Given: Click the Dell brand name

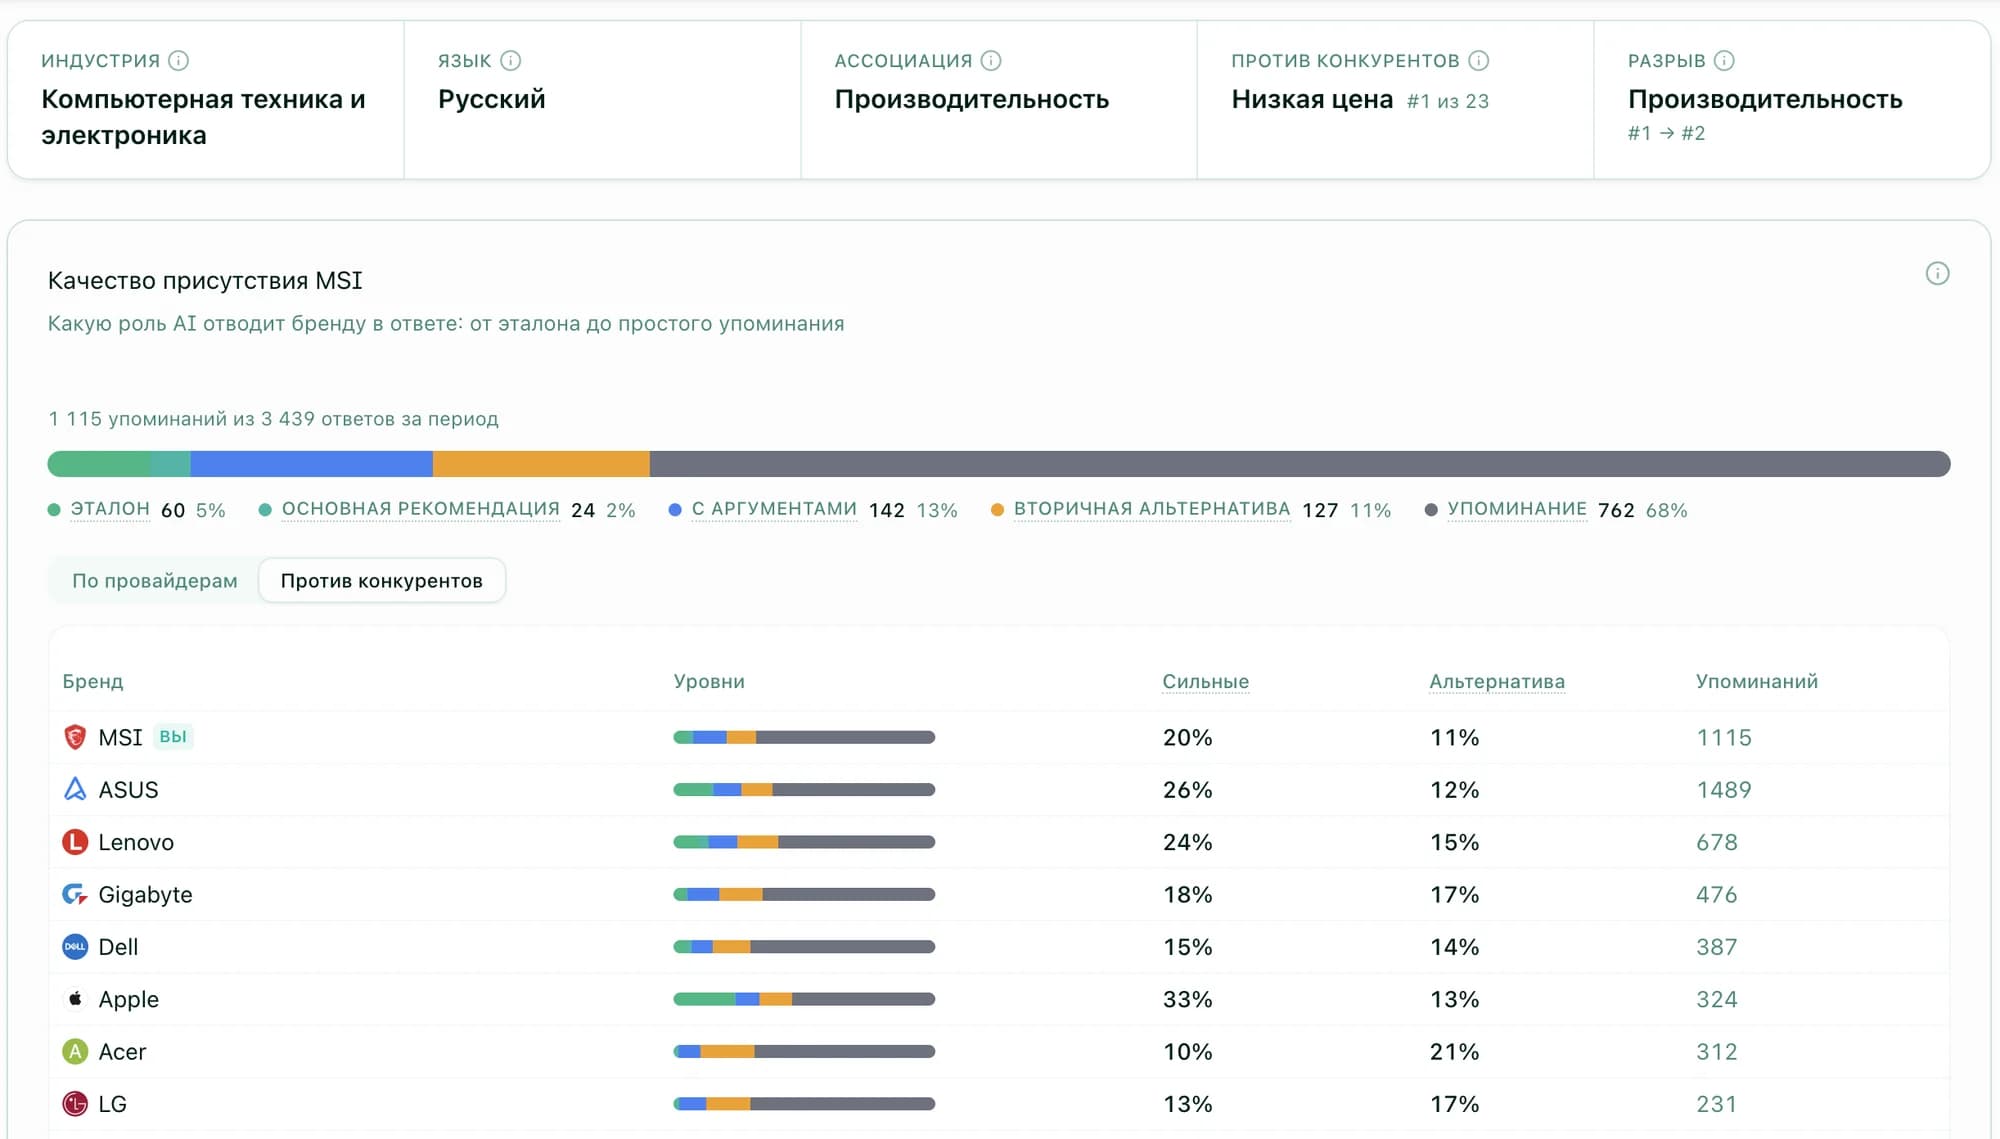Looking at the screenshot, I should (118, 947).
